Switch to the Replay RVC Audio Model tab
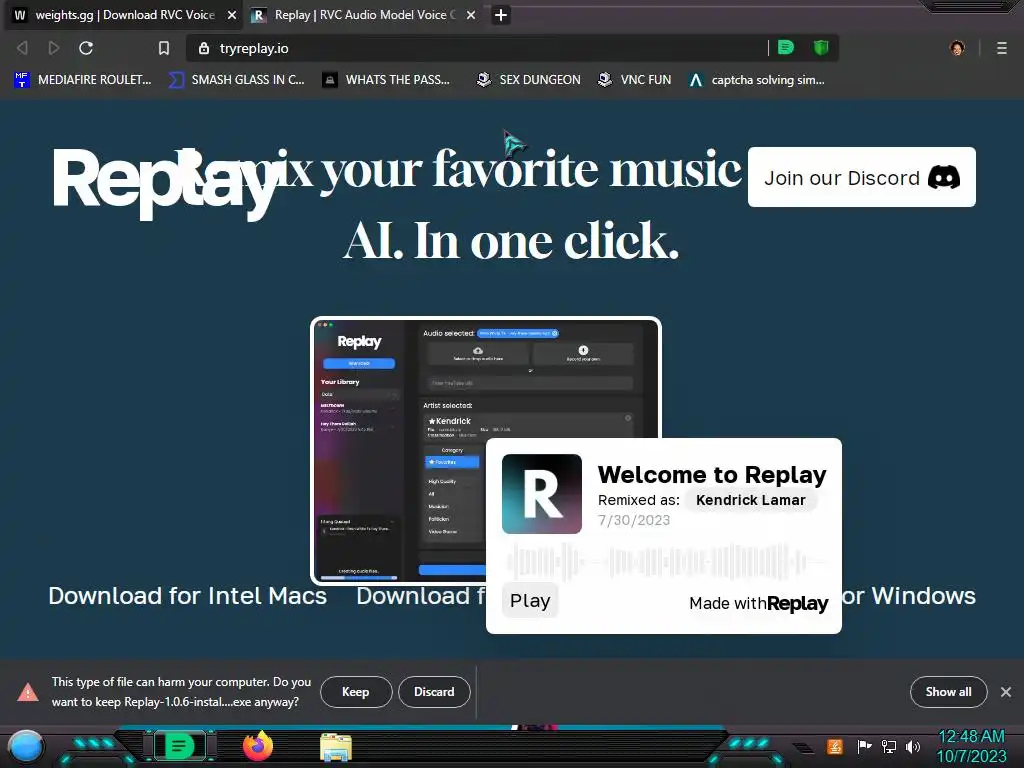 364,15
